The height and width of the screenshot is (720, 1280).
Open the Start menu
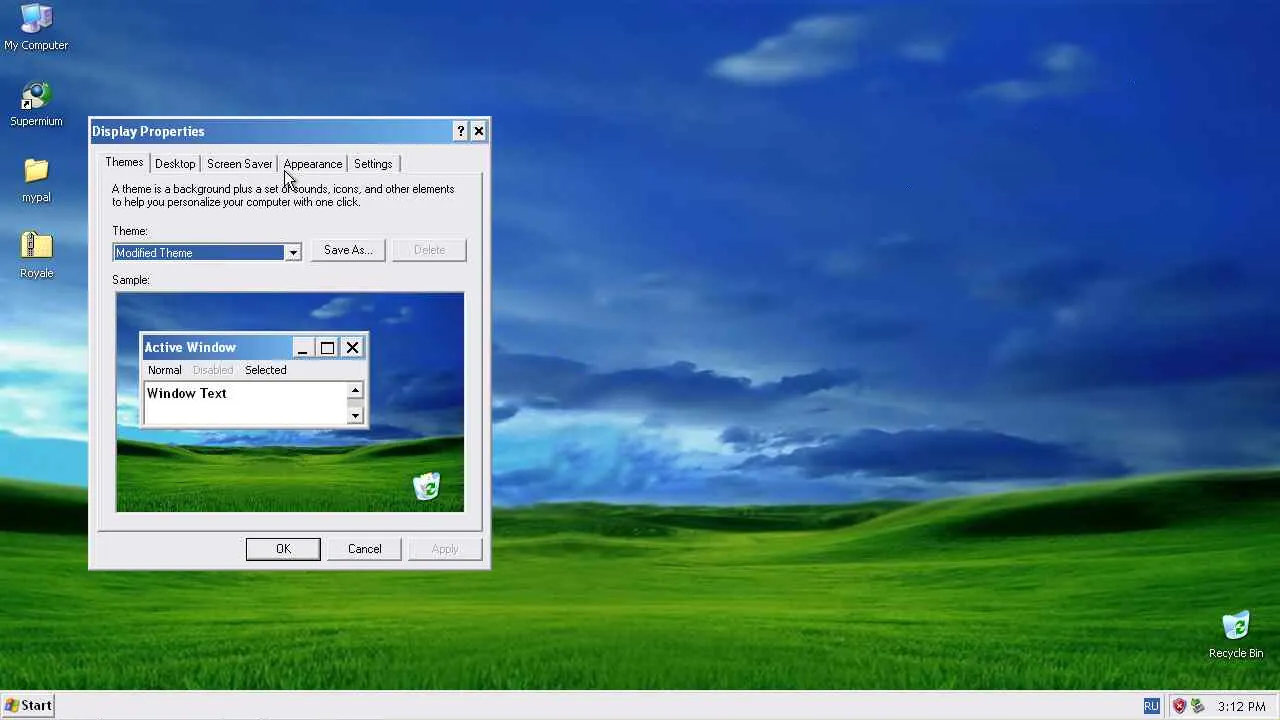click(28, 705)
